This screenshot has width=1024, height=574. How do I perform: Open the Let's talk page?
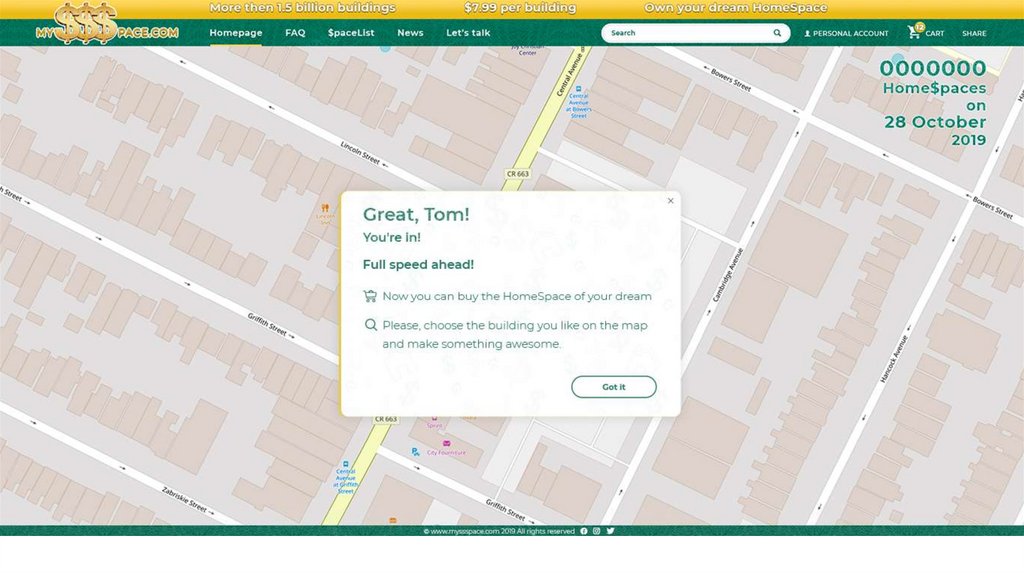tap(468, 33)
